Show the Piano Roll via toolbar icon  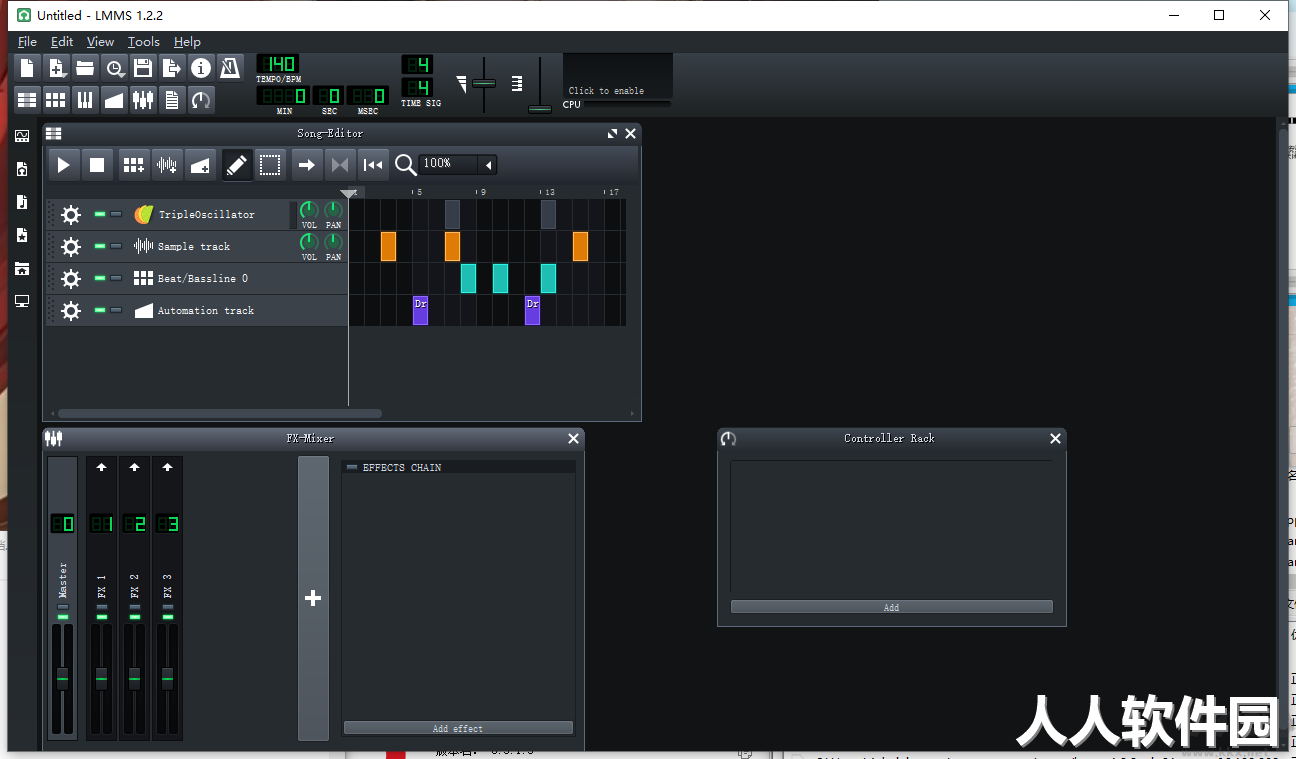[85, 99]
